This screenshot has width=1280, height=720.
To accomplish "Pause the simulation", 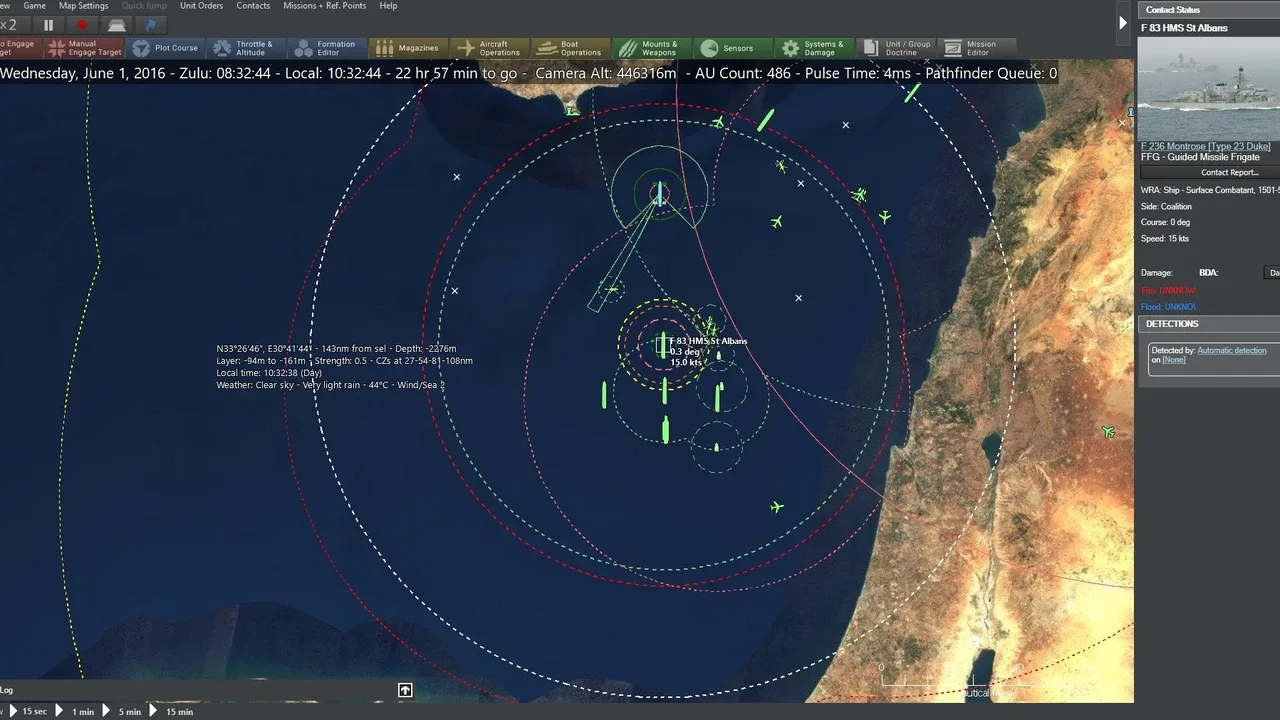I will tap(48, 25).
